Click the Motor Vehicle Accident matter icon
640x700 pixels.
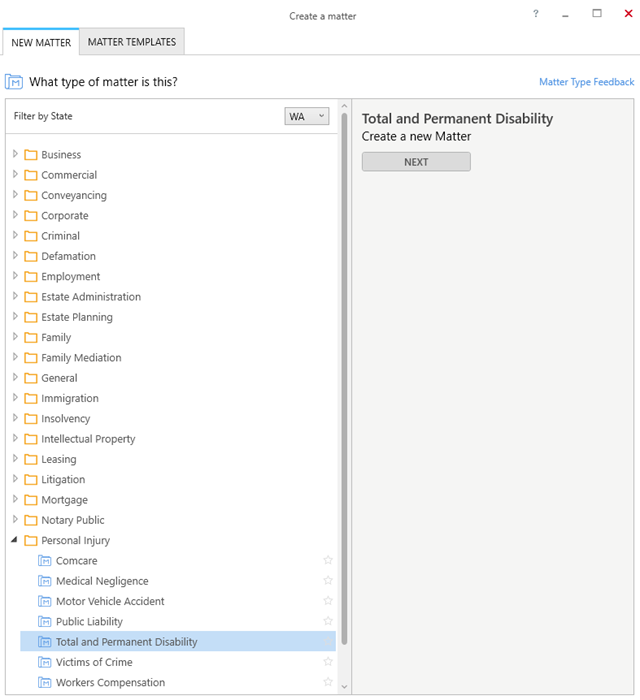(x=44, y=601)
